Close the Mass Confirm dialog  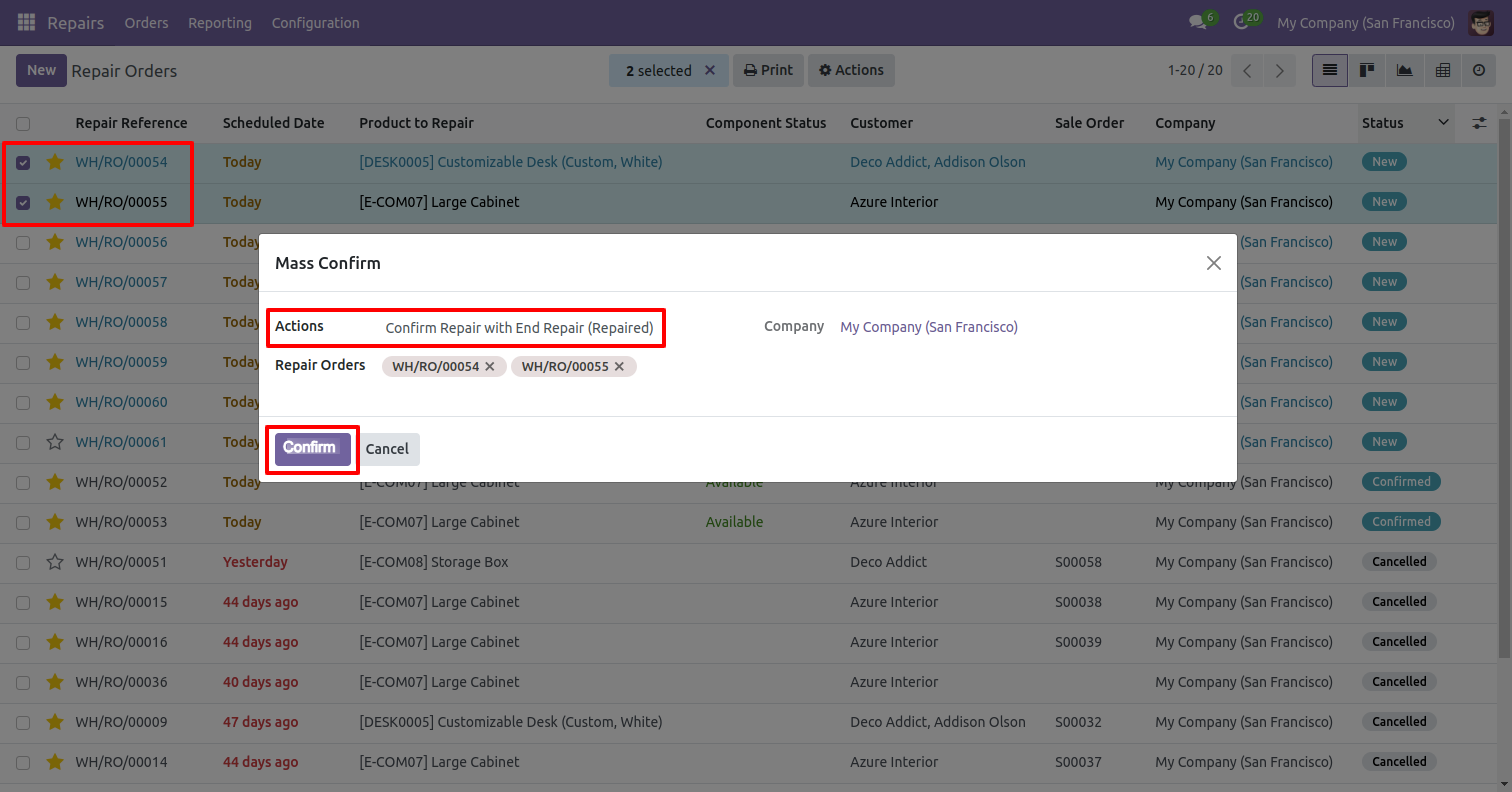(1213, 263)
